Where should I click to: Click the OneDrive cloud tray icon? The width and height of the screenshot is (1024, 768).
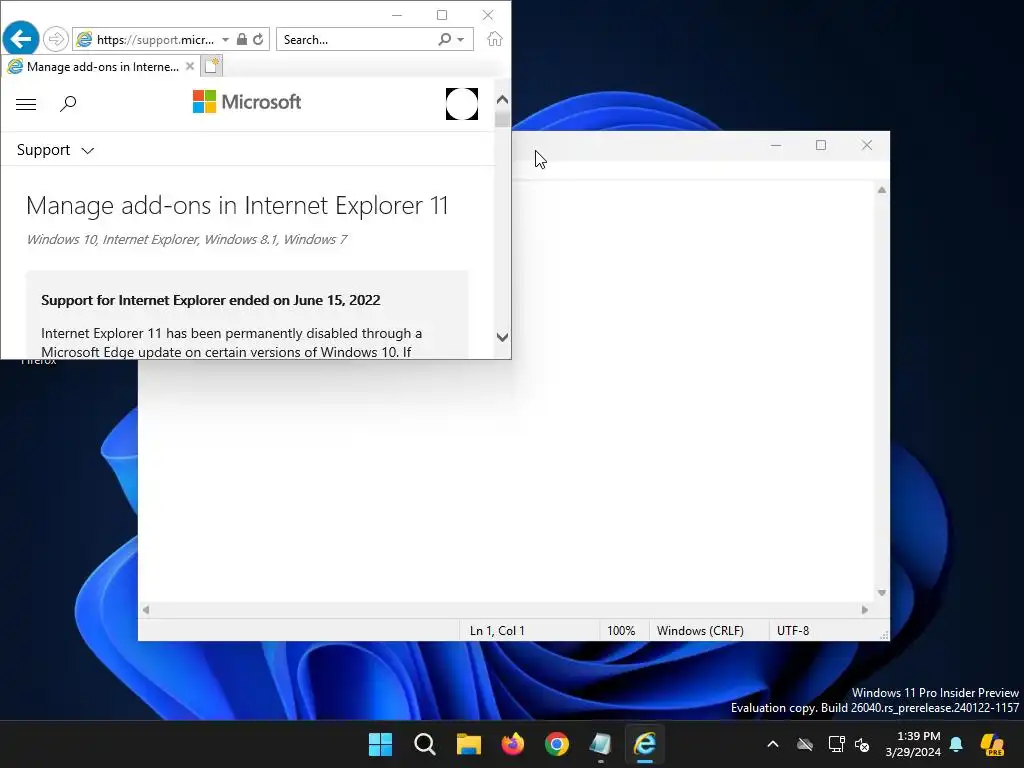(x=805, y=744)
